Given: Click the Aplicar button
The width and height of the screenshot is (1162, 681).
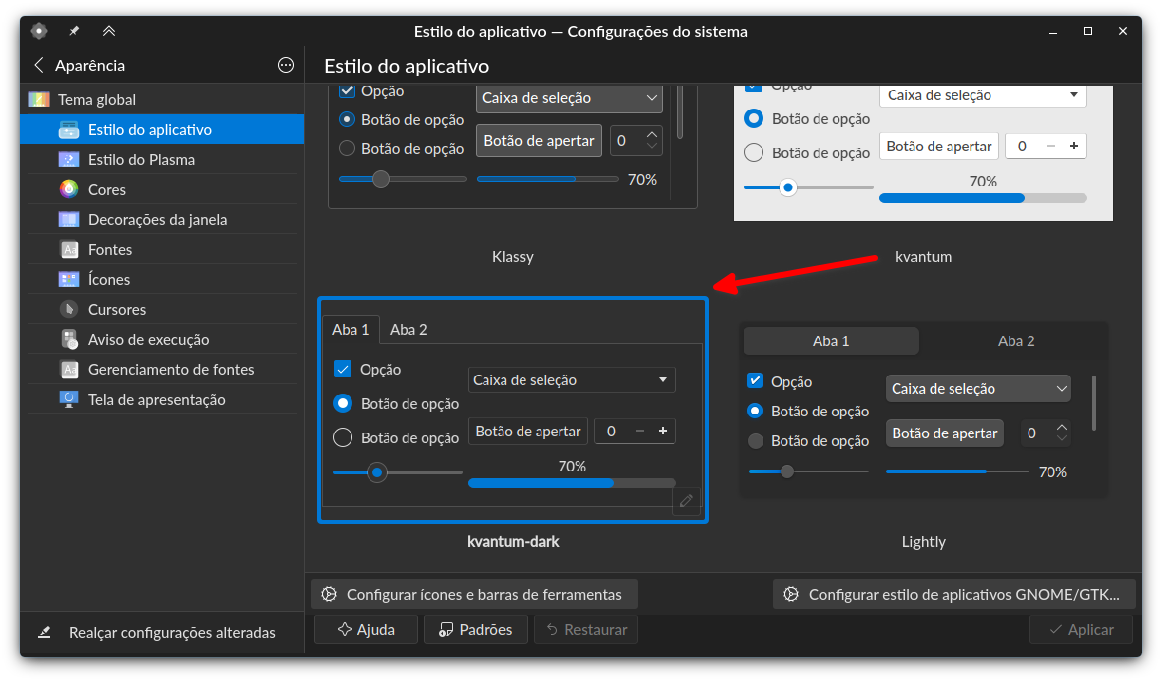Looking at the screenshot, I should click(x=1081, y=629).
